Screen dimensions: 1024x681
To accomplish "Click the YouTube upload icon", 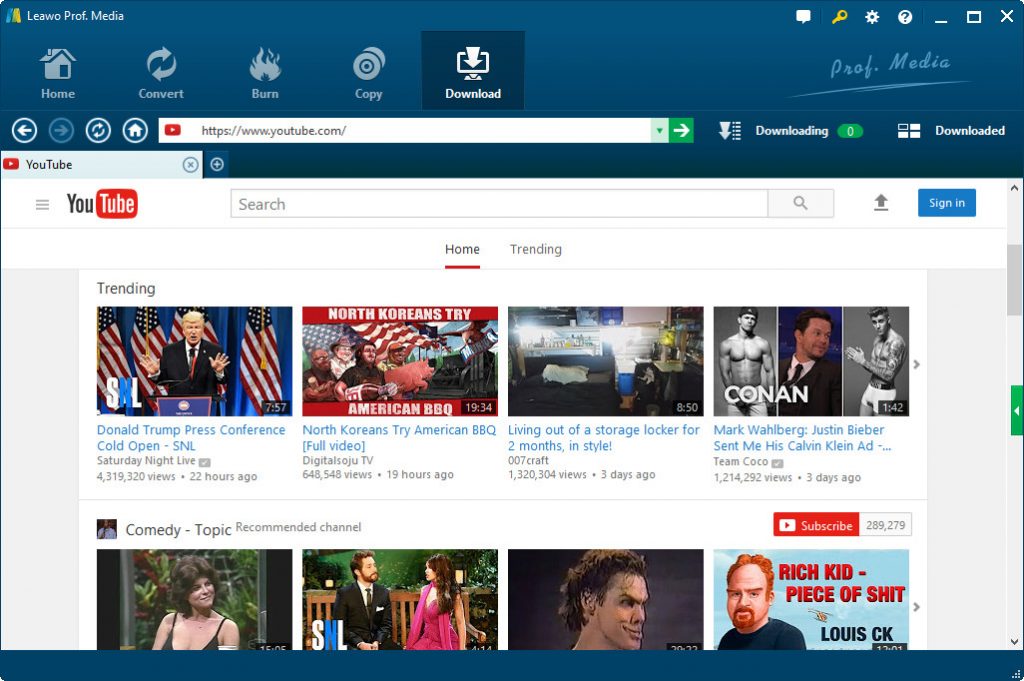I will pyautogui.click(x=881, y=202).
